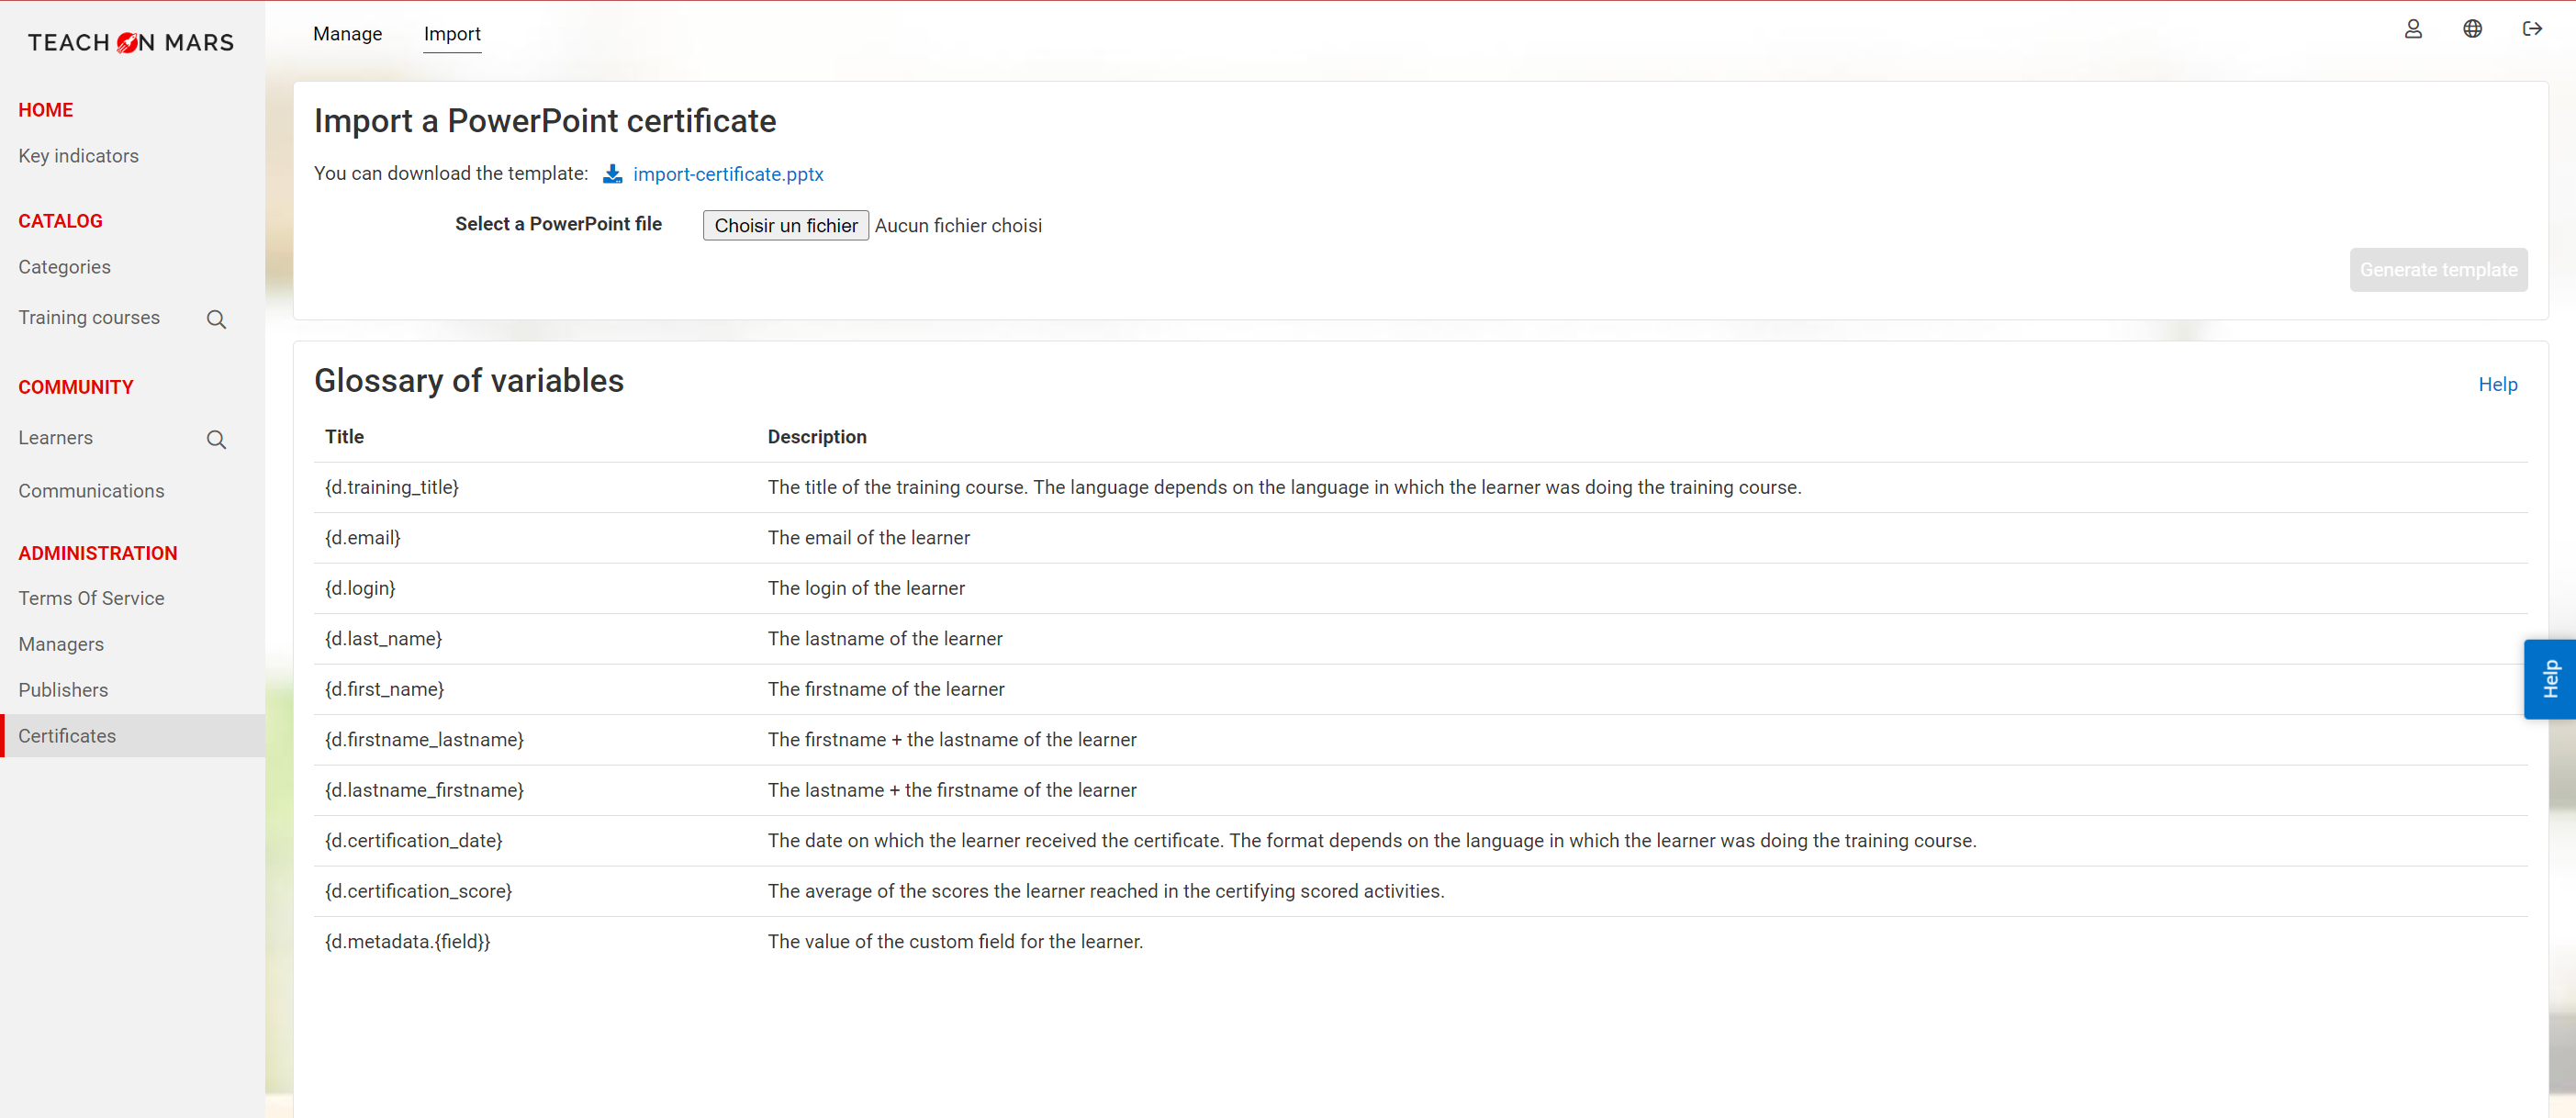Image resolution: width=2576 pixels, height=1118 pixels.
Task: Click the ADMINISTRATION heading
Action: tap(97, 554)
